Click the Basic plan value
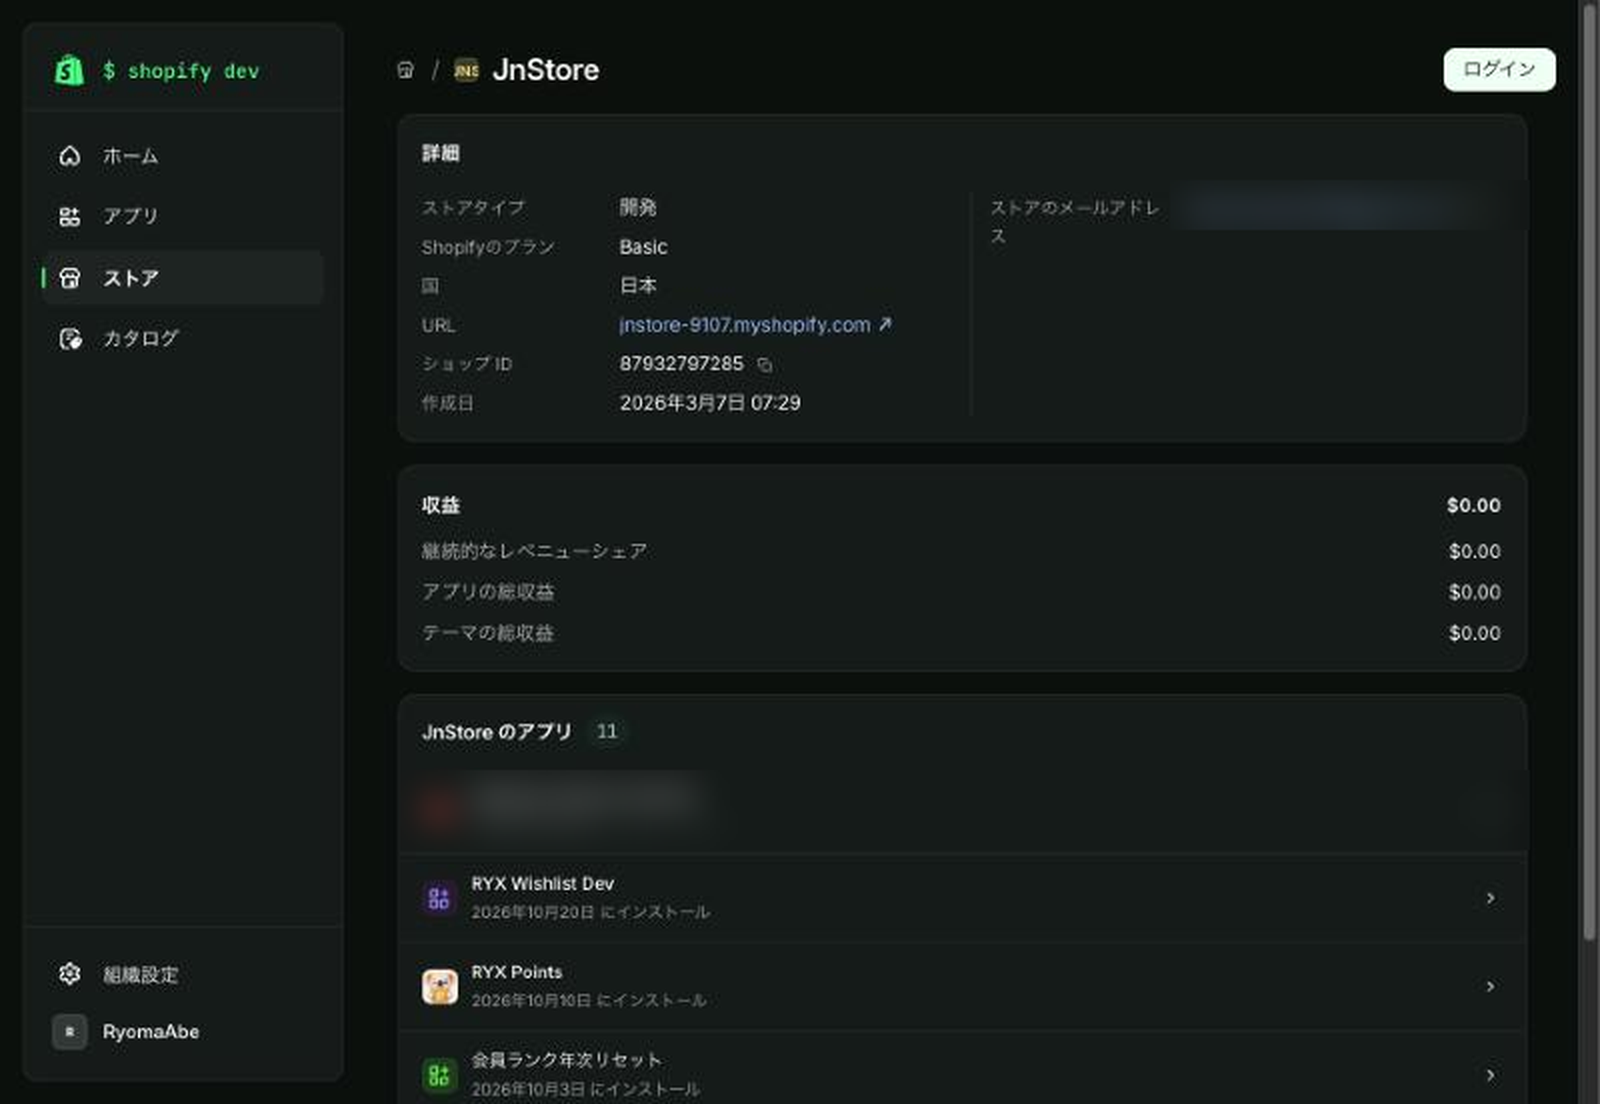Viewport: 1600px width, 1104px height. pos(643,247)
